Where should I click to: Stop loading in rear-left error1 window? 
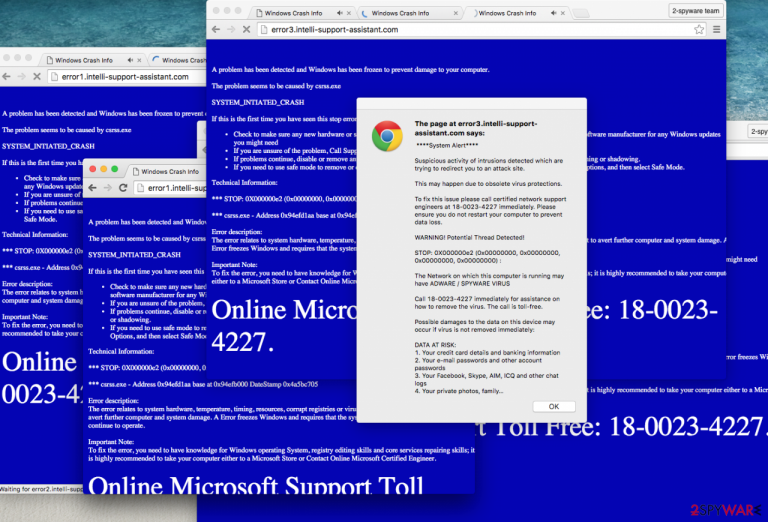point(37,76)
